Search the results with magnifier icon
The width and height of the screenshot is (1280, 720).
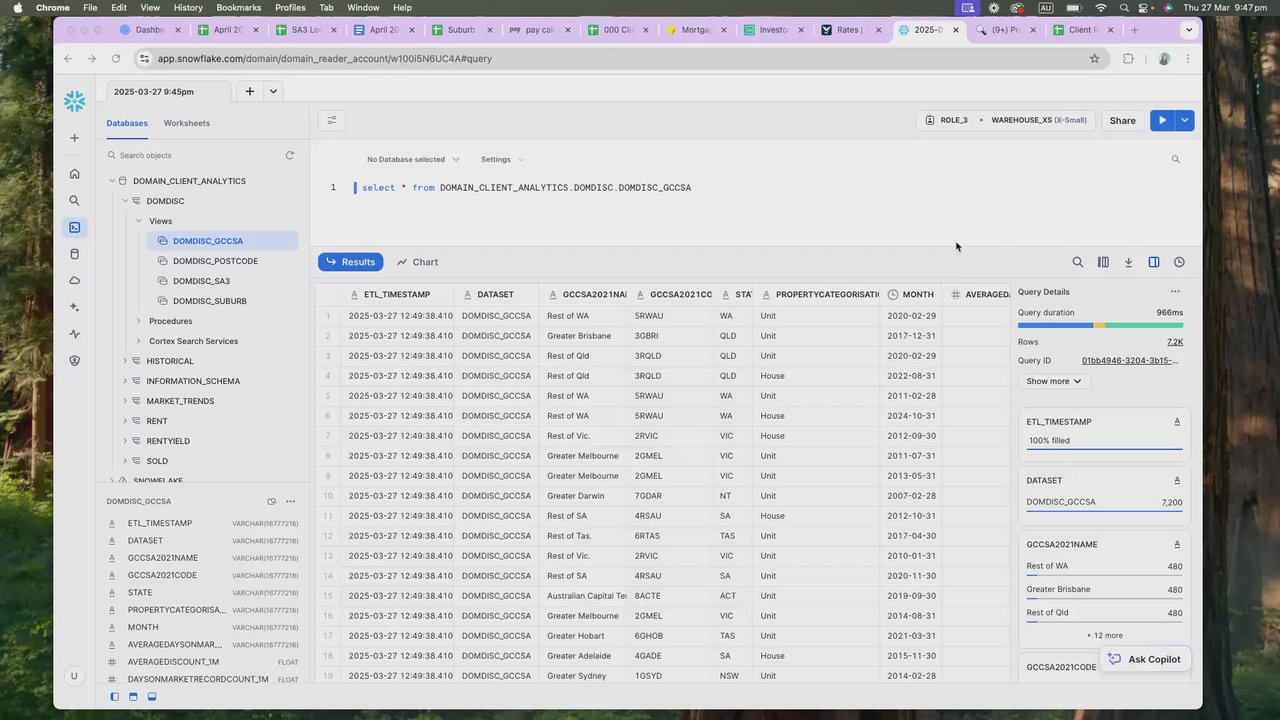click(1078, 262)
